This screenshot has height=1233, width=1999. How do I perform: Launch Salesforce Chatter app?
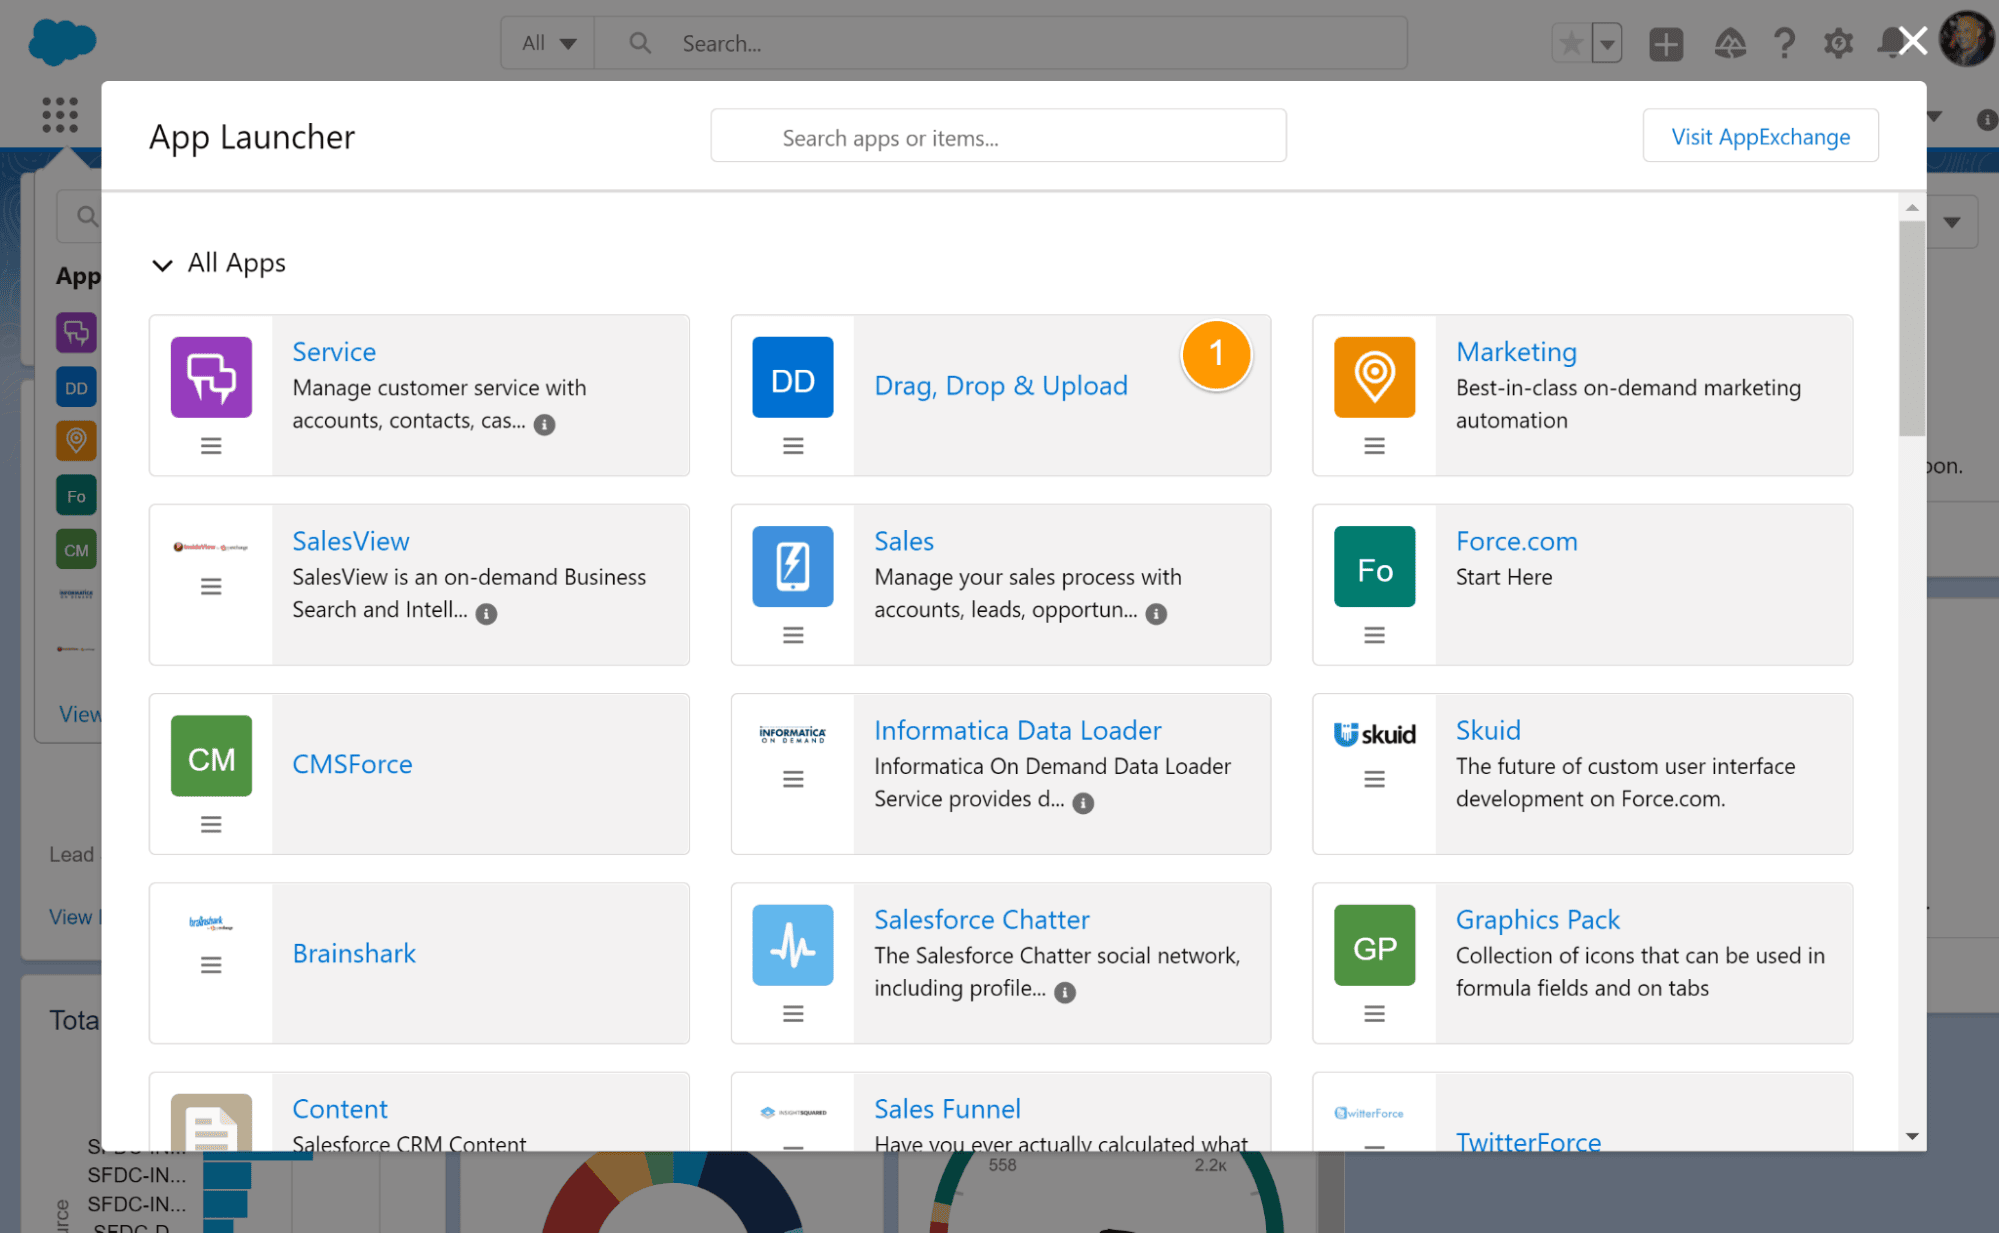tap(980, 918)
